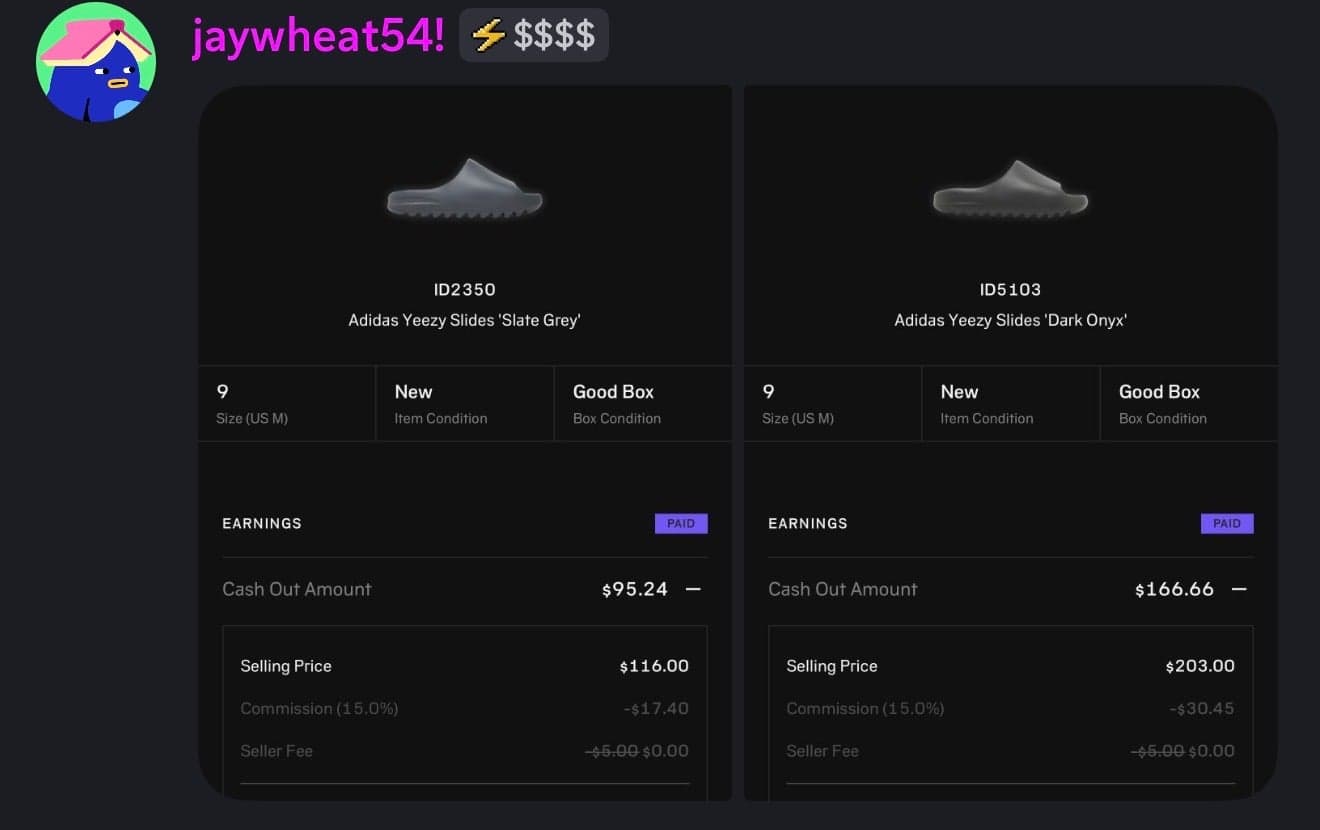This screenshot has width=1320, height=830.
Task: Click Adidas Yeezy Slides 'Dark Onyx' title
Action: (x=1010, y=321)
